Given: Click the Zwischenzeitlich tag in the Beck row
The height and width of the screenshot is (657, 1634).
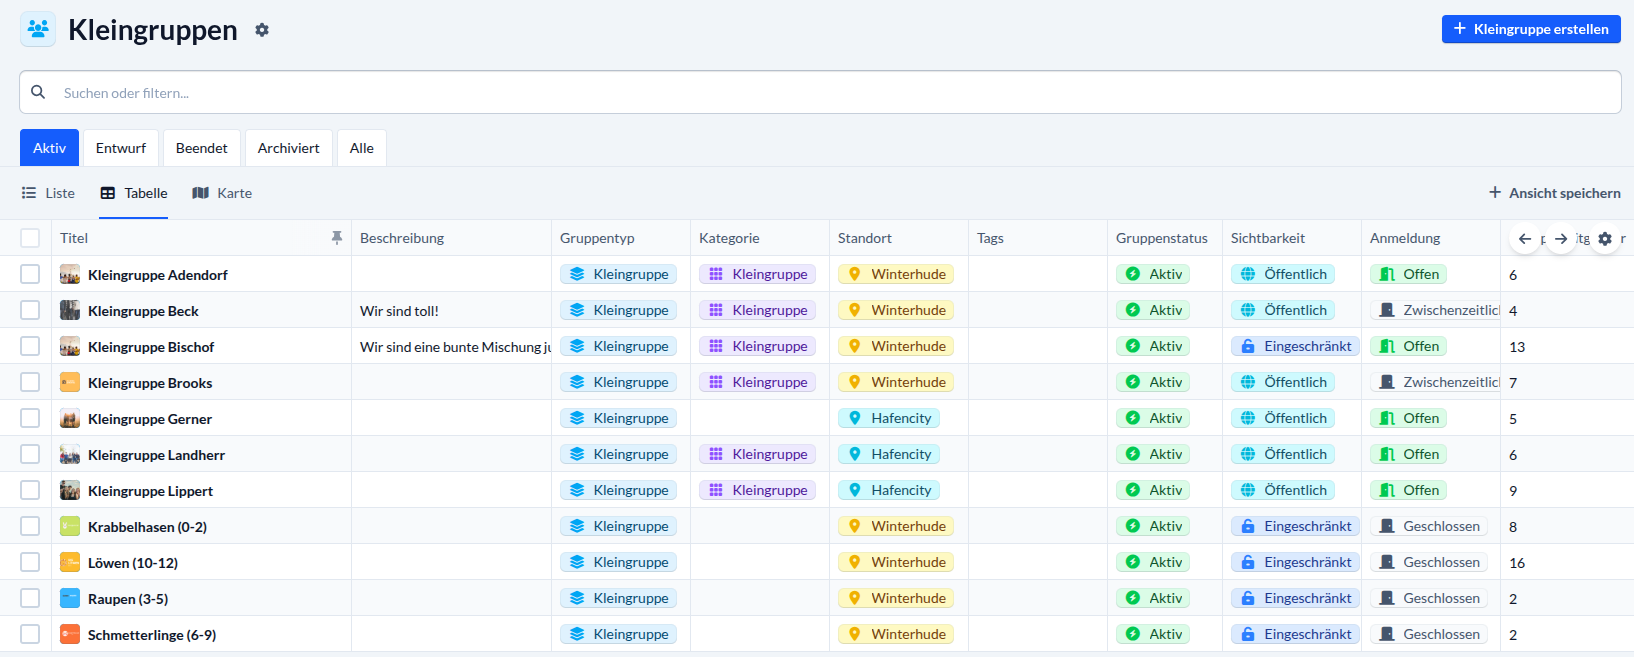Looking at the screenshot, I should (x=1435, y=310).
